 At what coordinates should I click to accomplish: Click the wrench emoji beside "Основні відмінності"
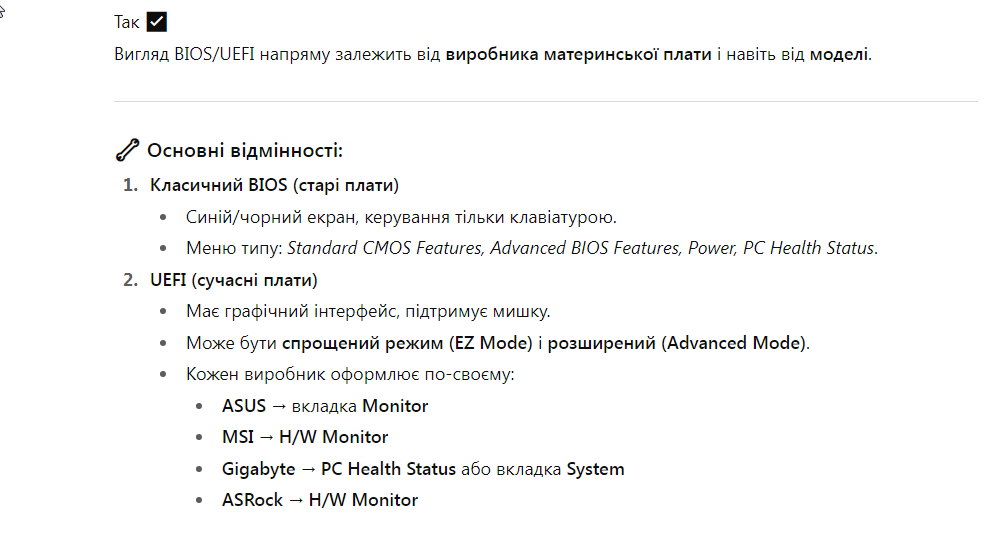(x=127, y=150)
